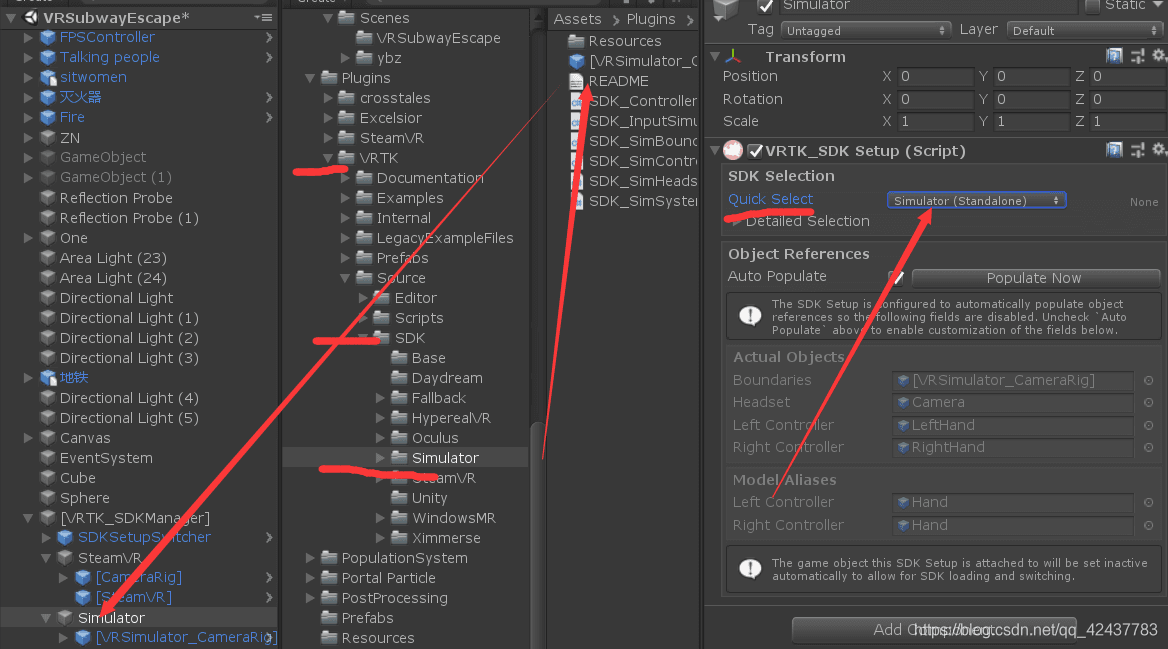
Task: Open the Layer dropdown showing Default
Action: pyautogui.click(x=1085, y=31)
